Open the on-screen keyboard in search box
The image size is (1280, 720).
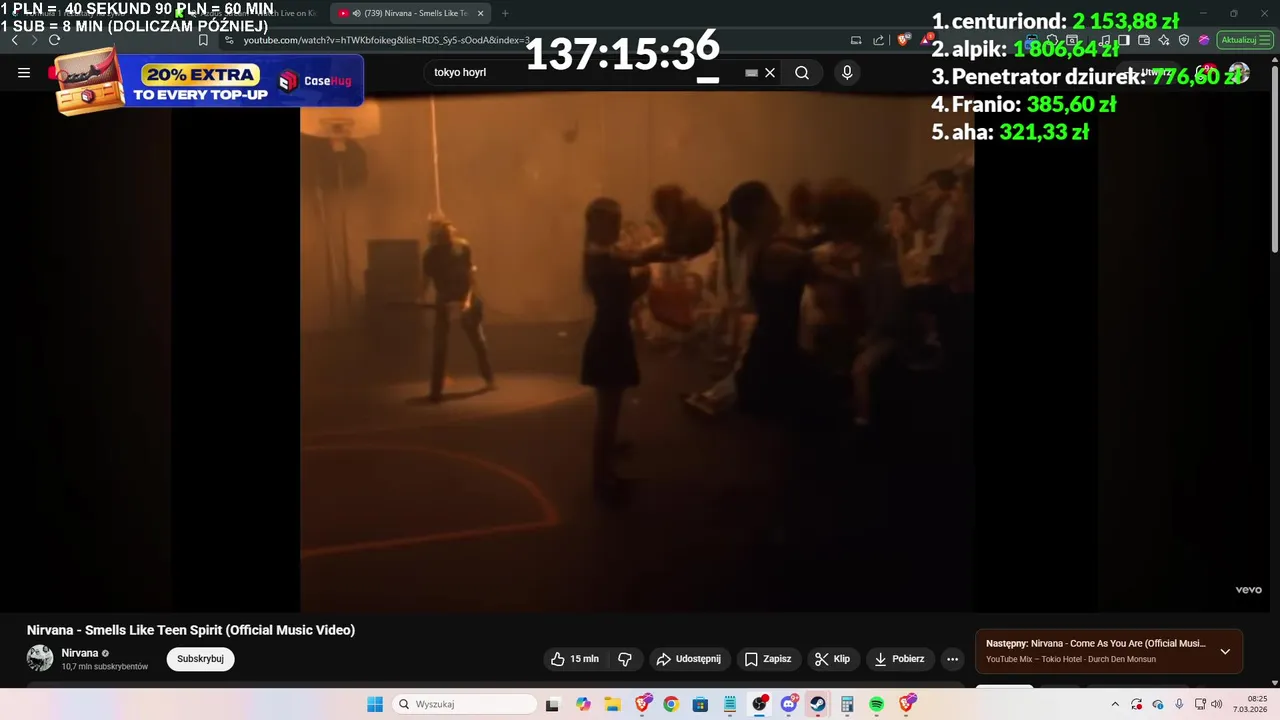pos(751,73)
